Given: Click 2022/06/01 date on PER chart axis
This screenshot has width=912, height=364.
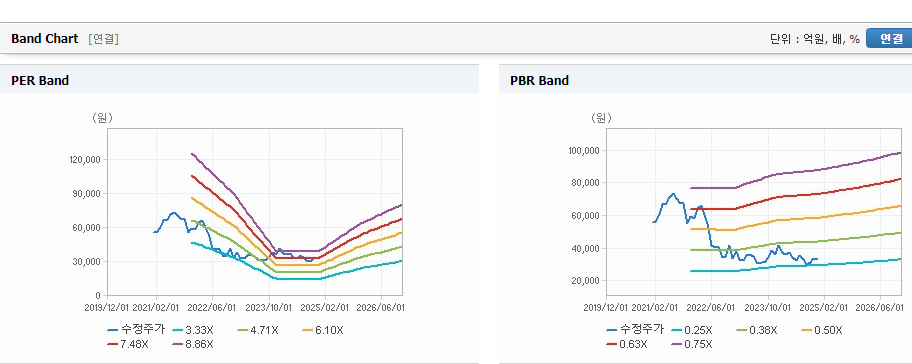Looking at the screenshot, I should pos(212,307).
